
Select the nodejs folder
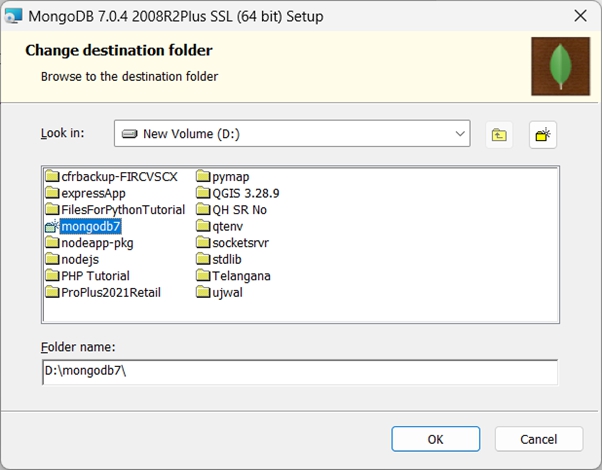81,259
